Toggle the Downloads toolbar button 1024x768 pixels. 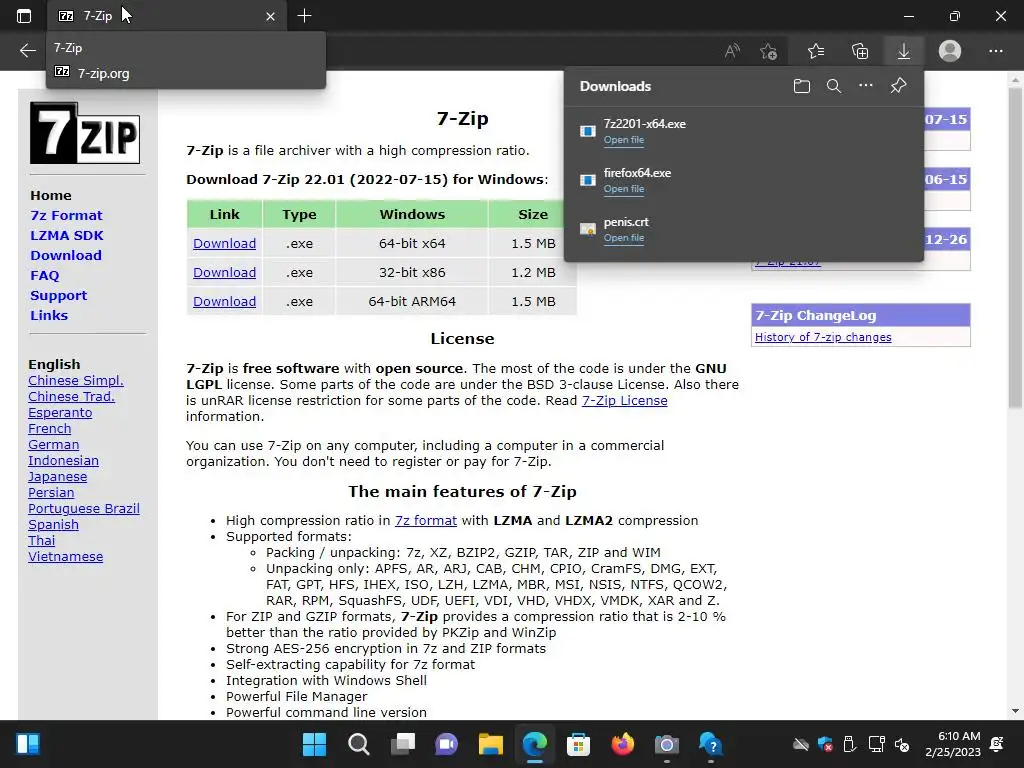click(x=904, y=51)
